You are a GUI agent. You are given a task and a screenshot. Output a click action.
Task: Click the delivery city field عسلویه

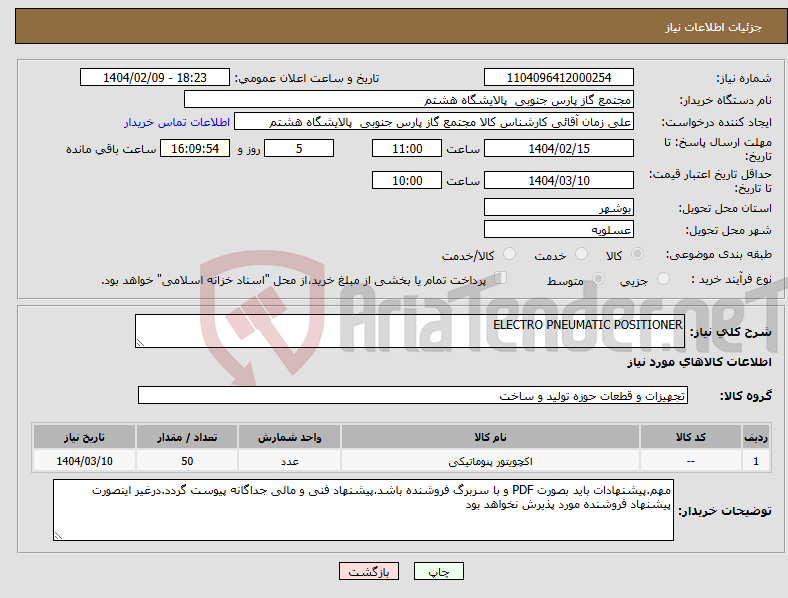[x=558, y=229]
